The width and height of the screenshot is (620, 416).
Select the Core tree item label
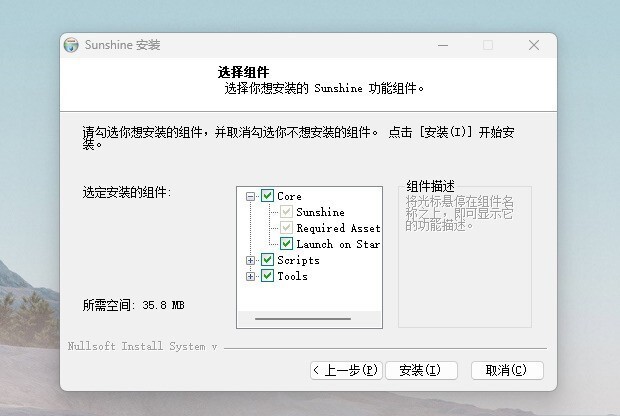pyautogui.click(x=289, y=196)
